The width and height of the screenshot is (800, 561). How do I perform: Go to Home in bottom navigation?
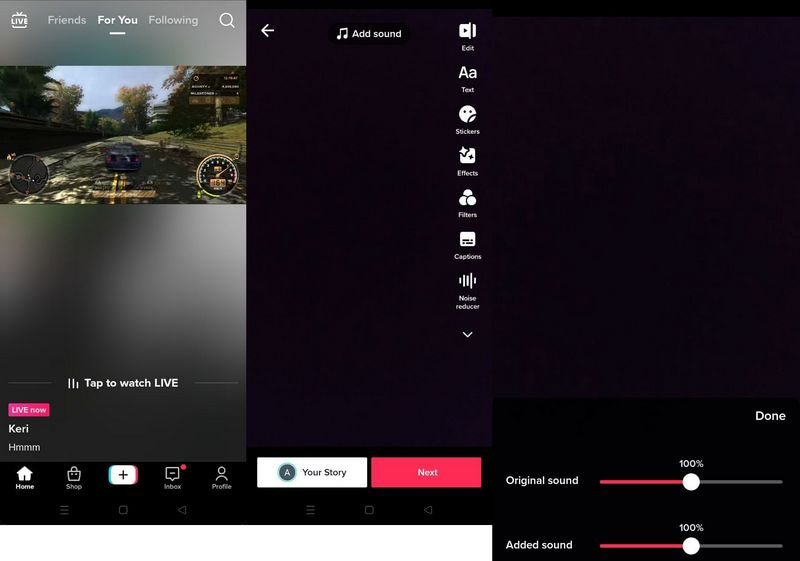tap(24, 478)
